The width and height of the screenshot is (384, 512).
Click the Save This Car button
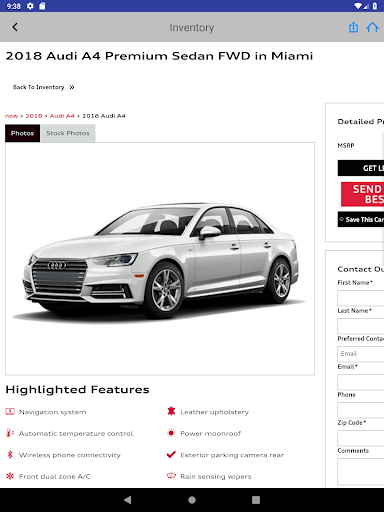[x=361, y=219]
